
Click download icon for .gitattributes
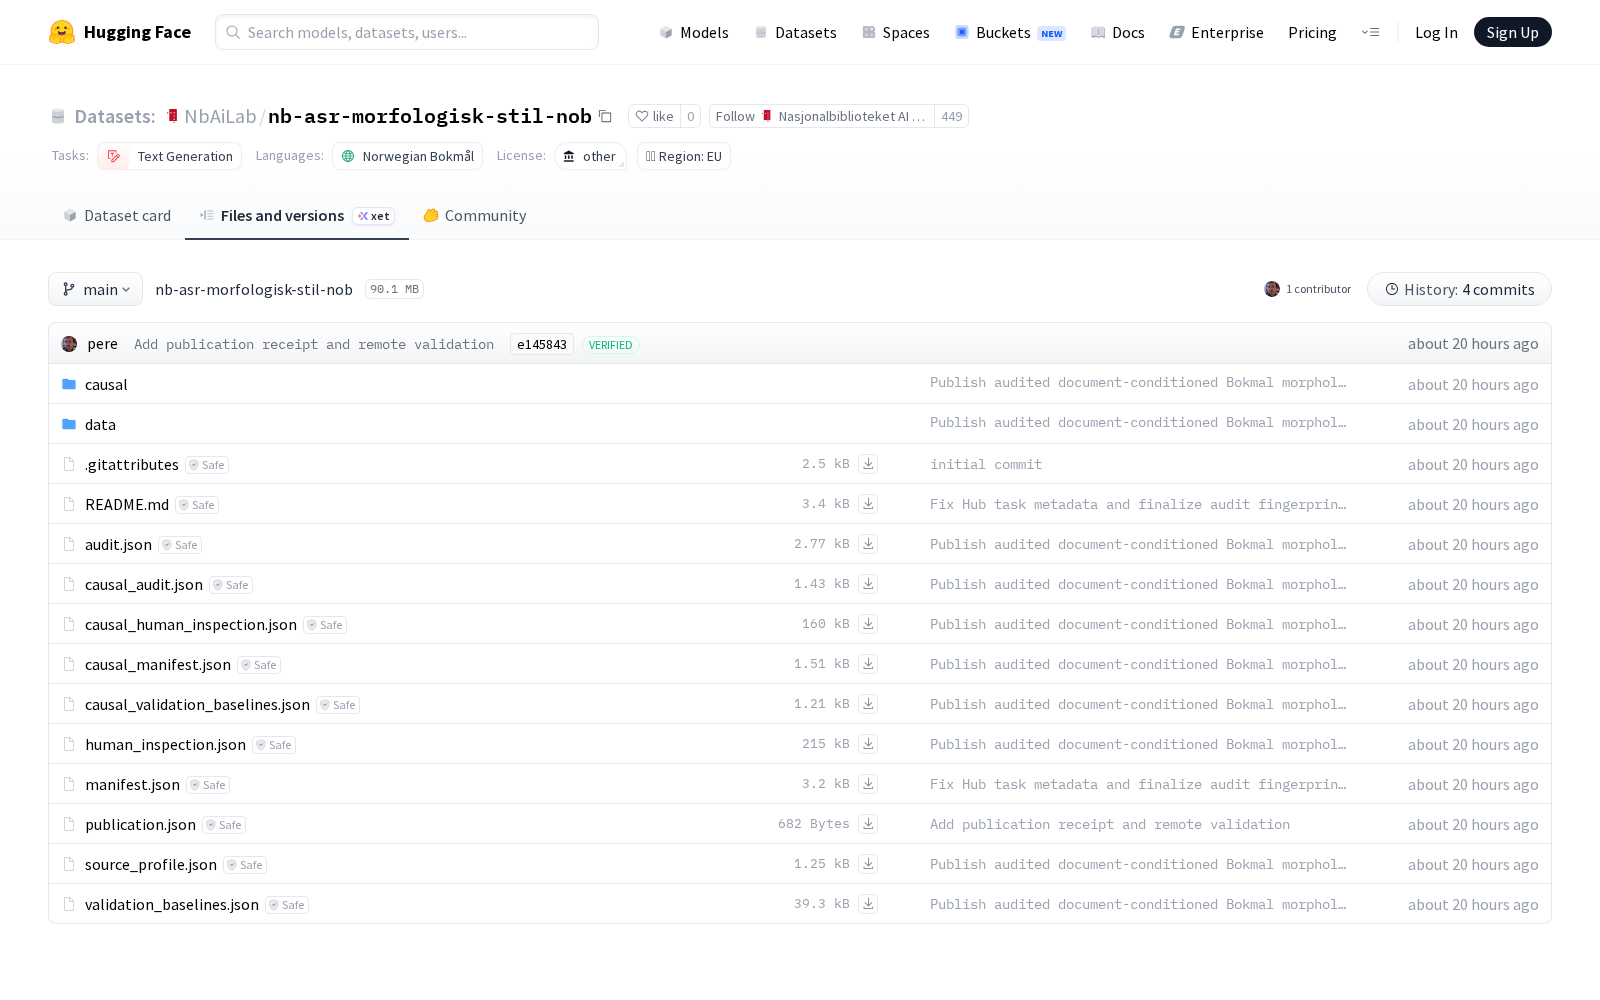point(868,464)
